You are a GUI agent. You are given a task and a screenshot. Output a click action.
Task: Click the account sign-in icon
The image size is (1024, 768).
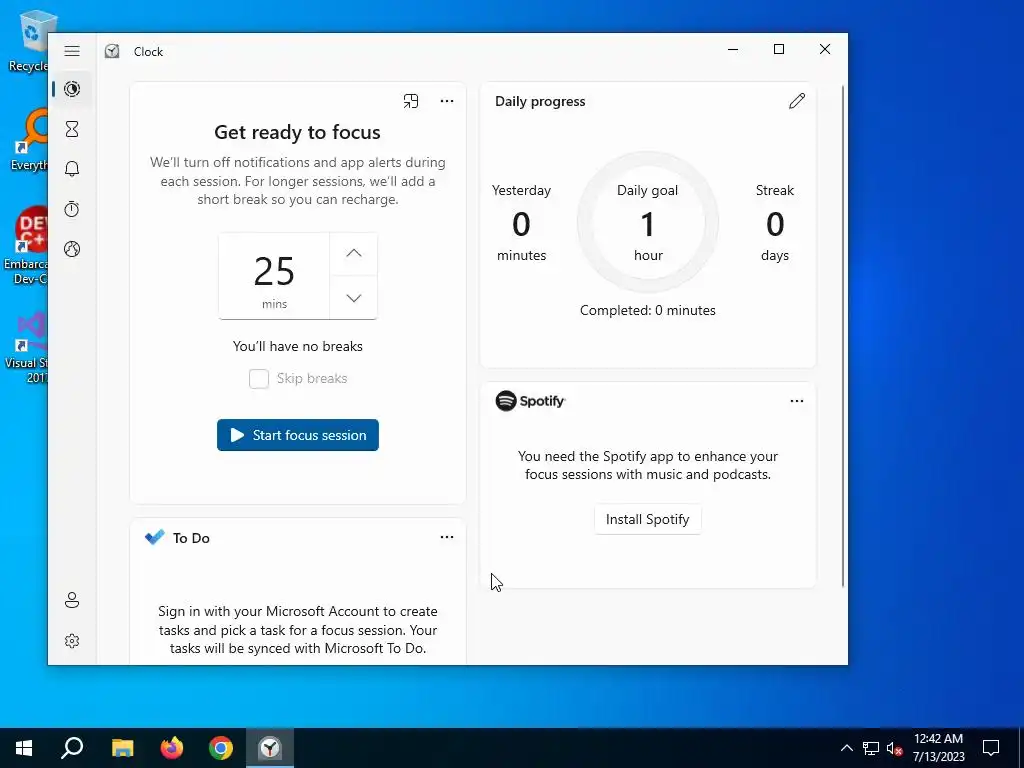point(72,600)
